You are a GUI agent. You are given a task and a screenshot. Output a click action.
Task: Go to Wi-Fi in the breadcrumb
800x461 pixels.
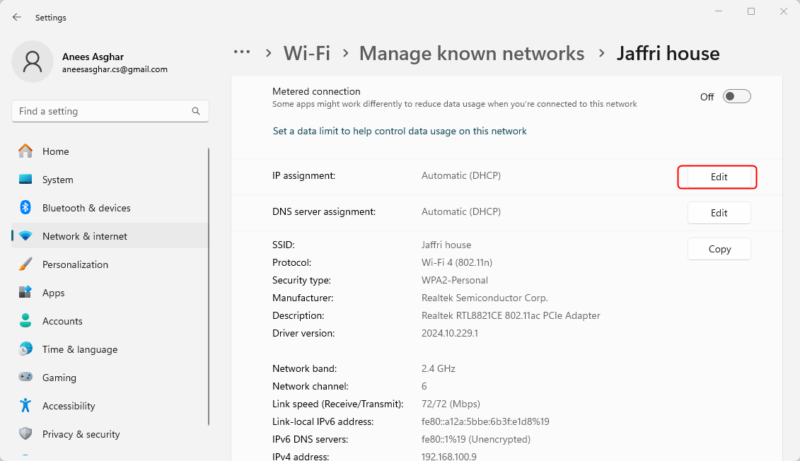pos(307,53)
